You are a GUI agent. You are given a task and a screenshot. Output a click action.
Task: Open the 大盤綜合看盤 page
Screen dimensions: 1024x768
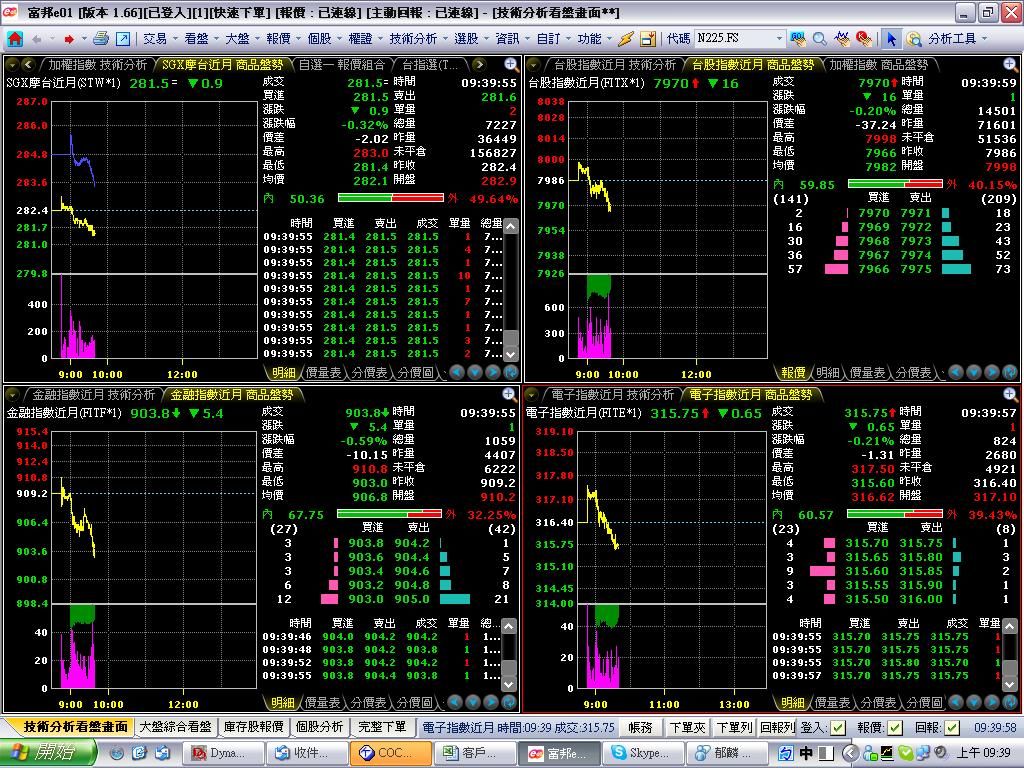176,727
